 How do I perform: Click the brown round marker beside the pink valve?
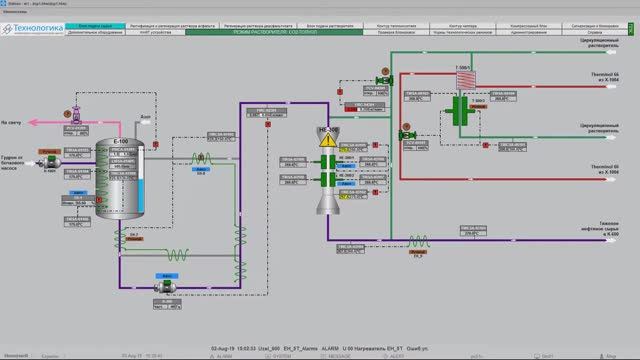(x=67, y=114)
